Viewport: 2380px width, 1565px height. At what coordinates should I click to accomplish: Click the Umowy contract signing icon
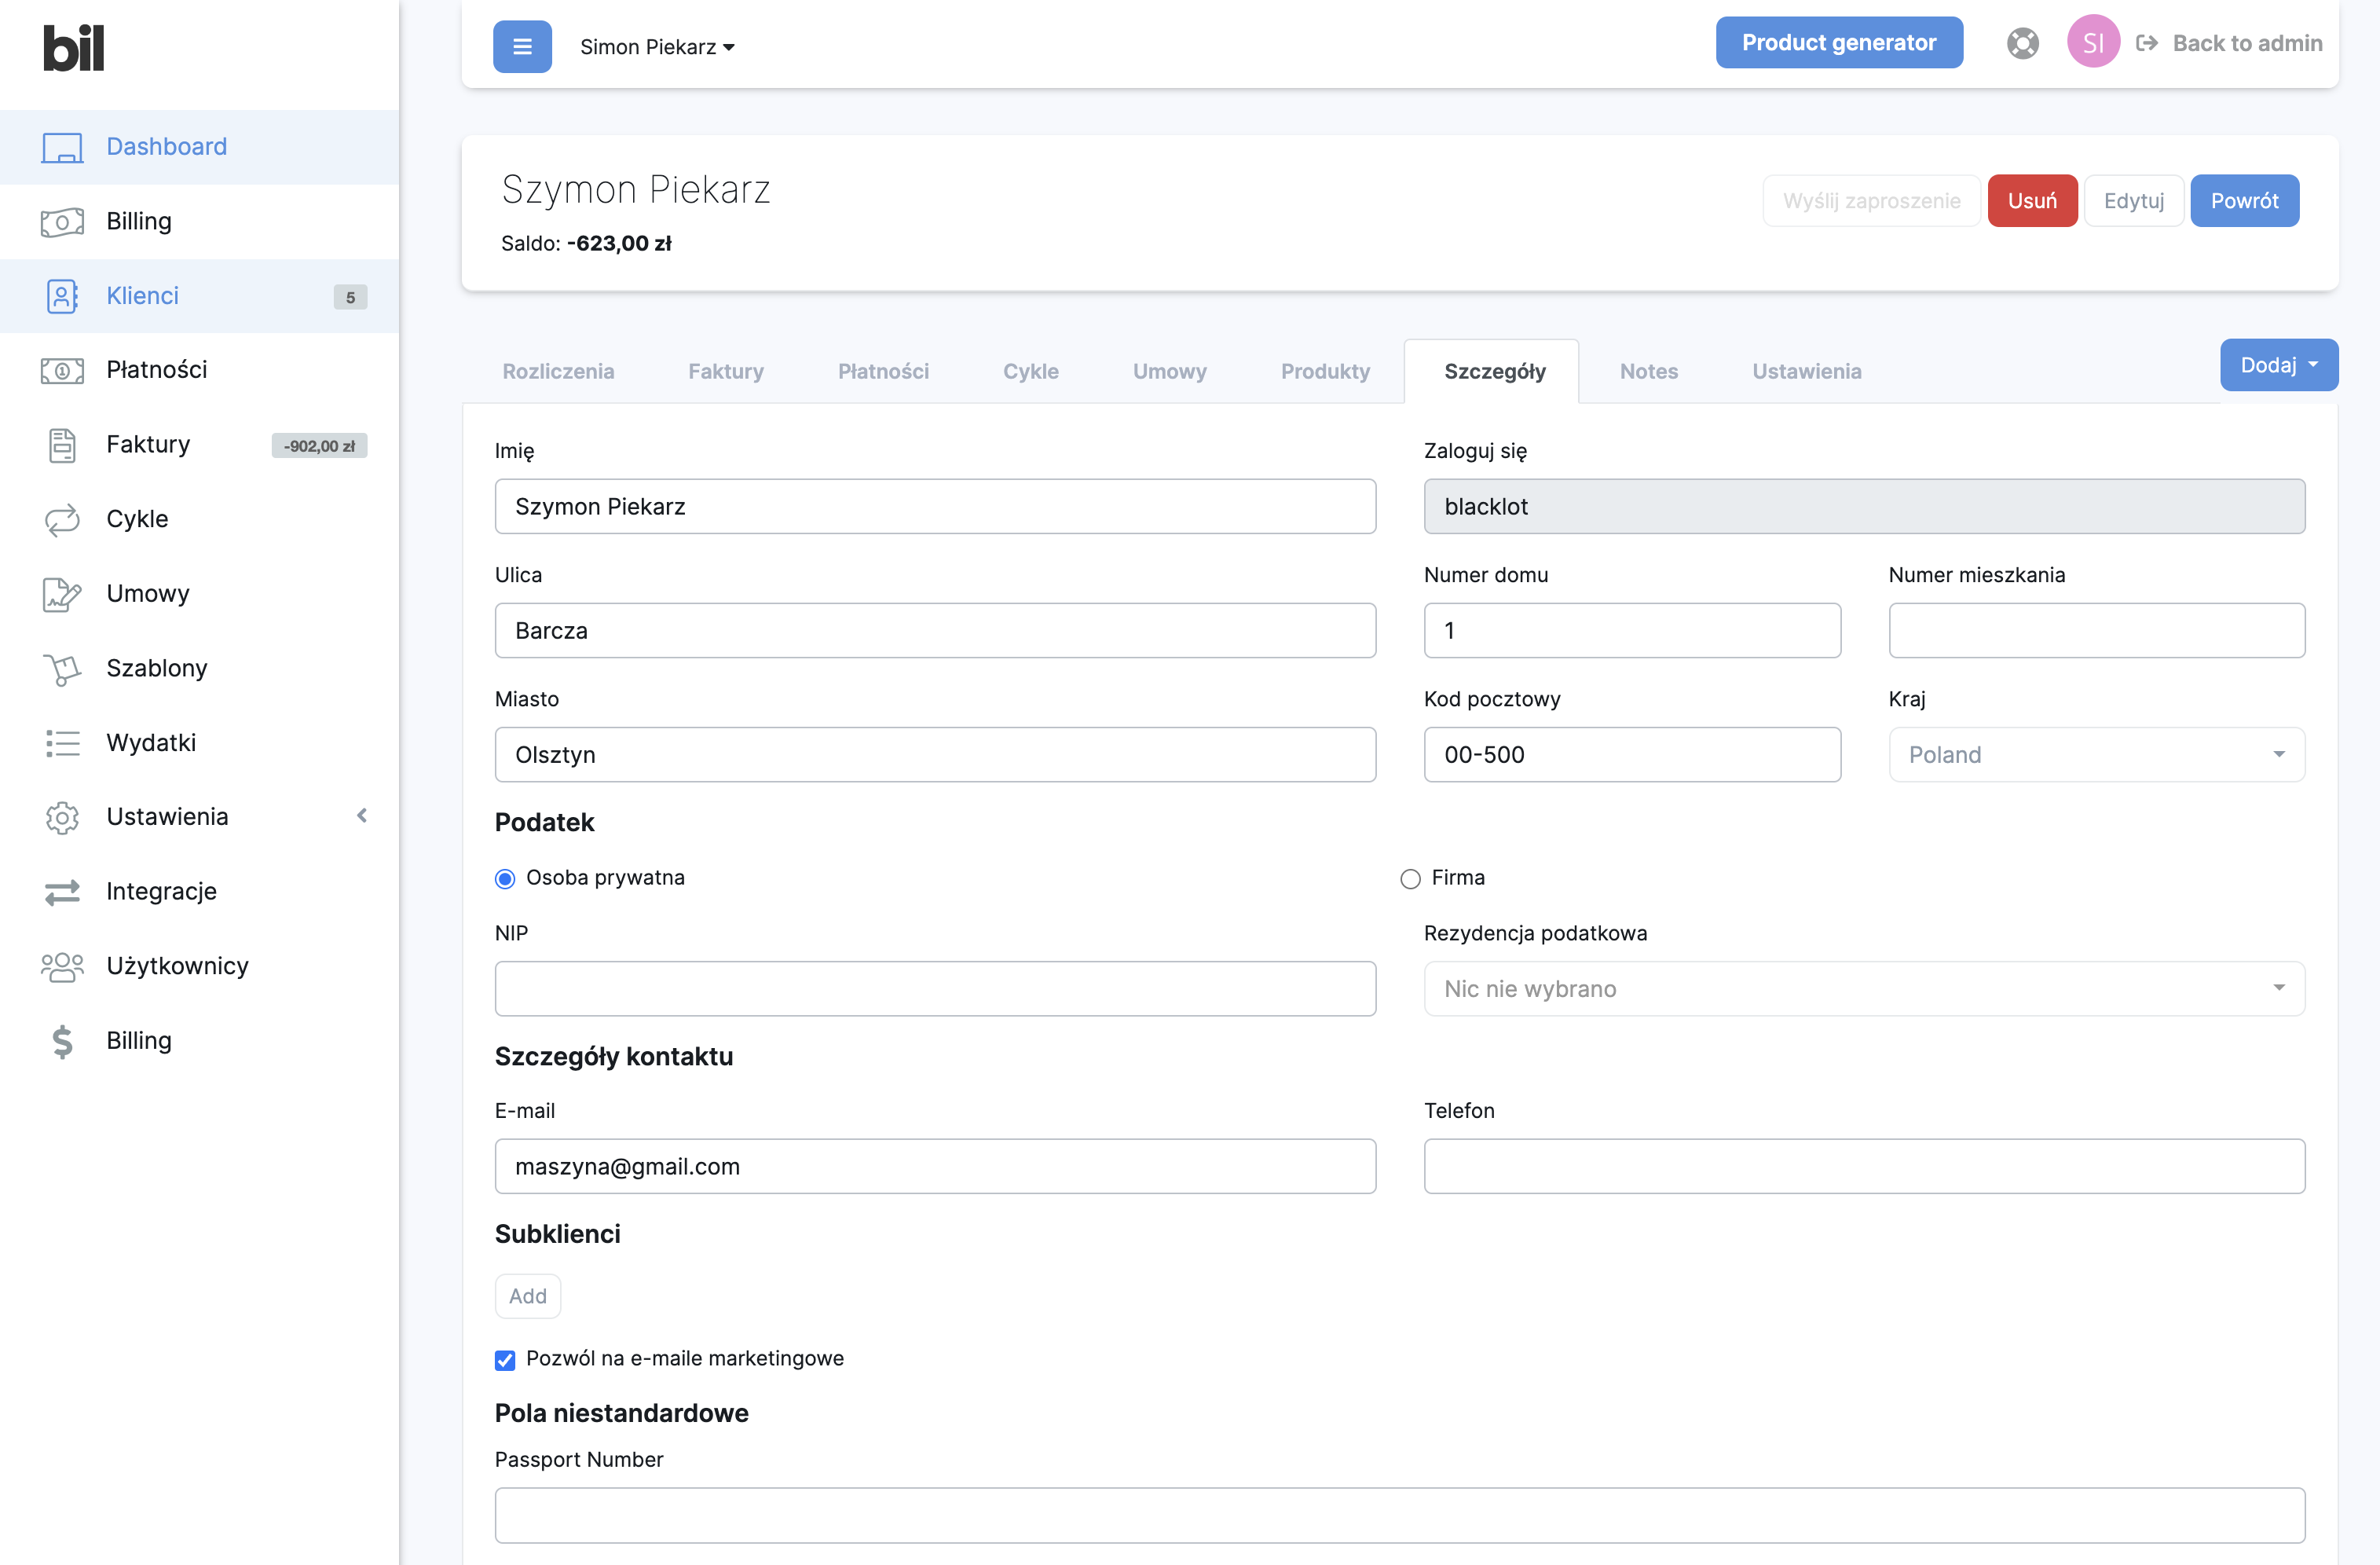[62, 594]
